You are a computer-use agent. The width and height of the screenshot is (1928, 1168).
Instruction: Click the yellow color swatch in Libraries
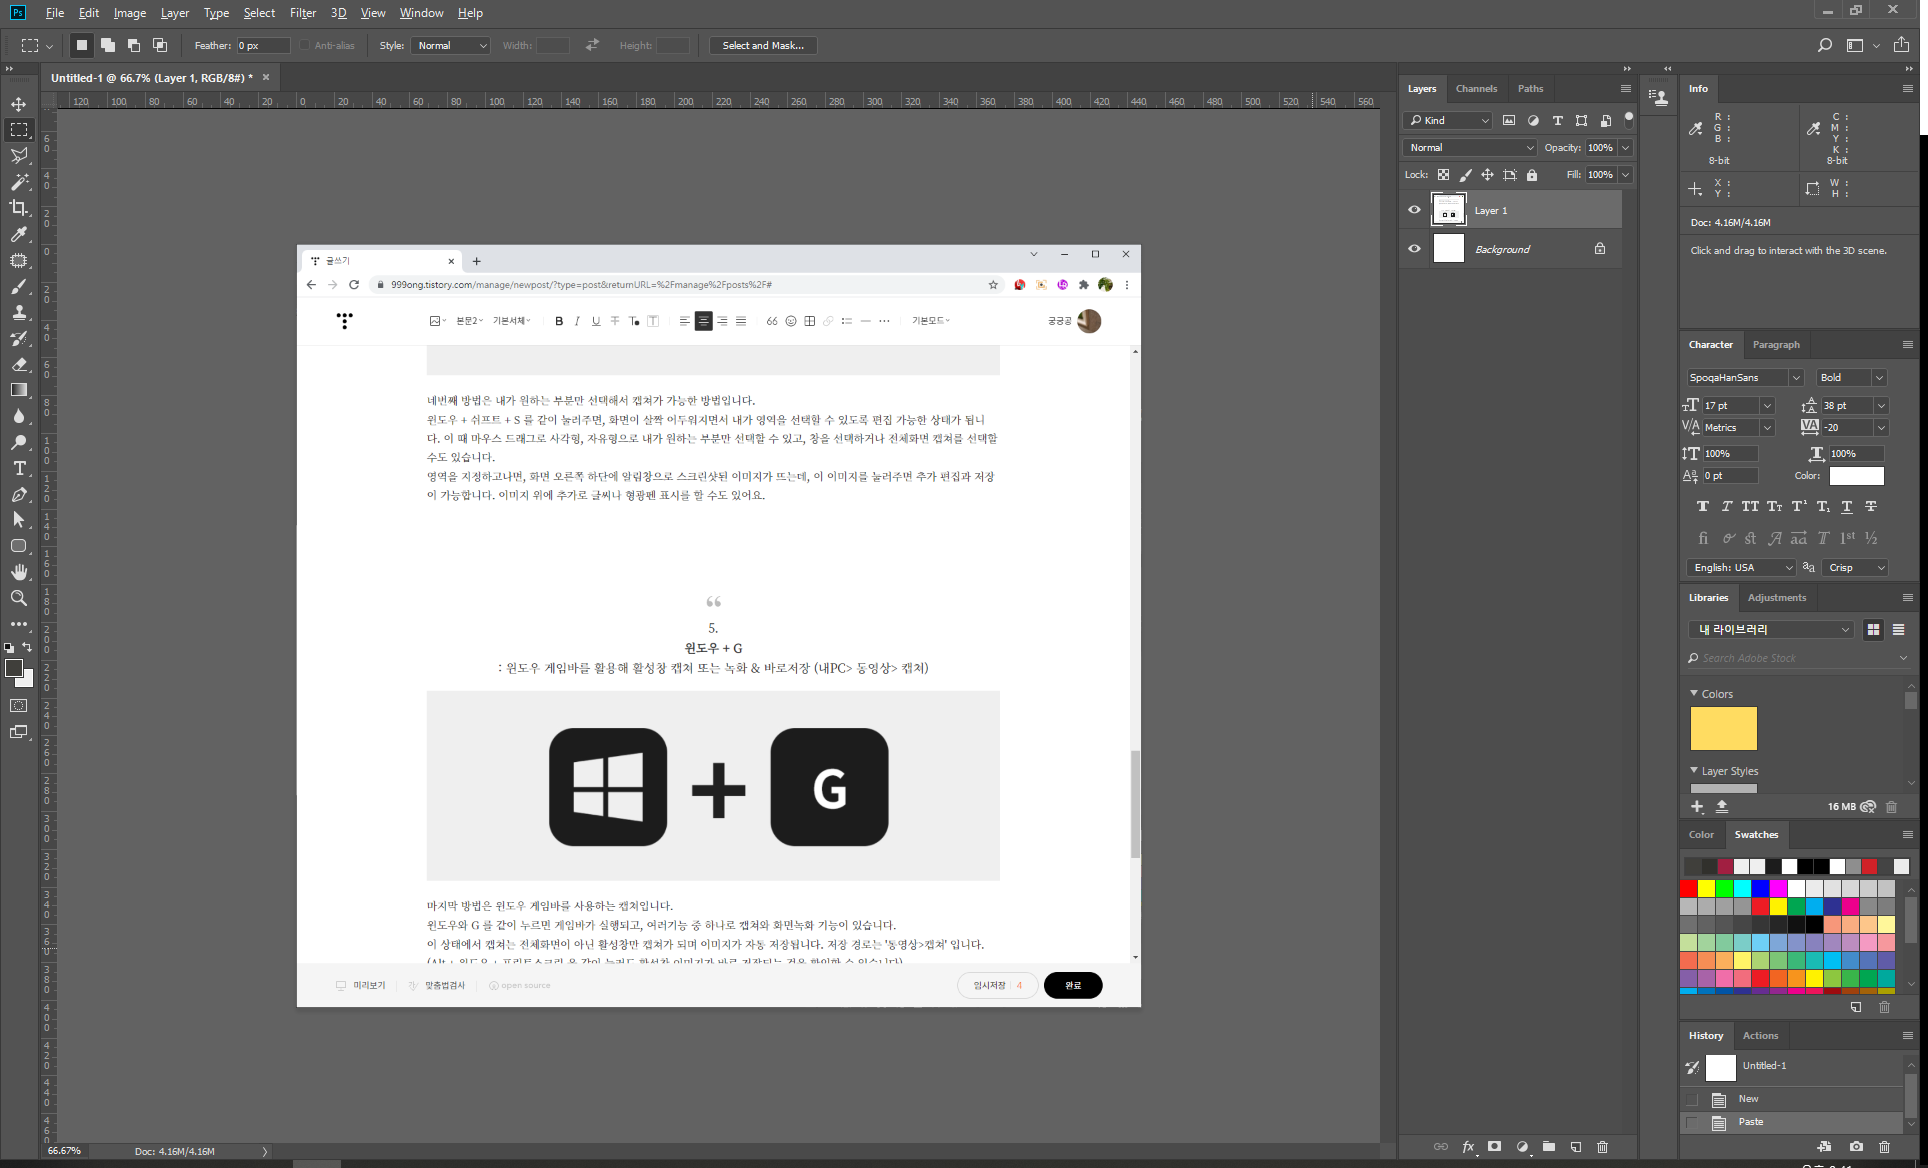click(1723, 728)
